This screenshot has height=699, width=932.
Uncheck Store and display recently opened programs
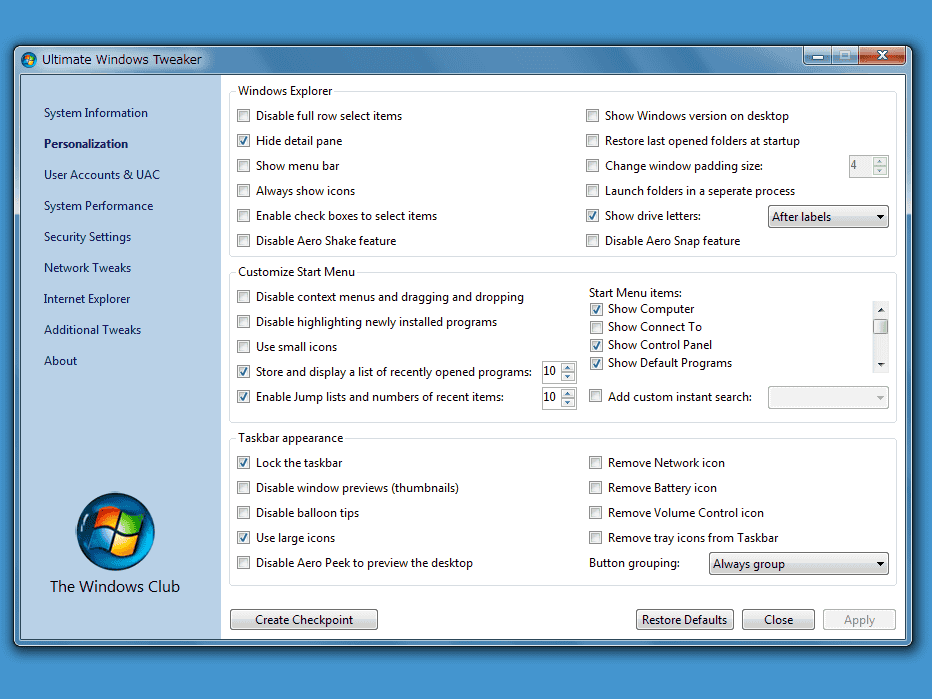click(x=243, y=371)
